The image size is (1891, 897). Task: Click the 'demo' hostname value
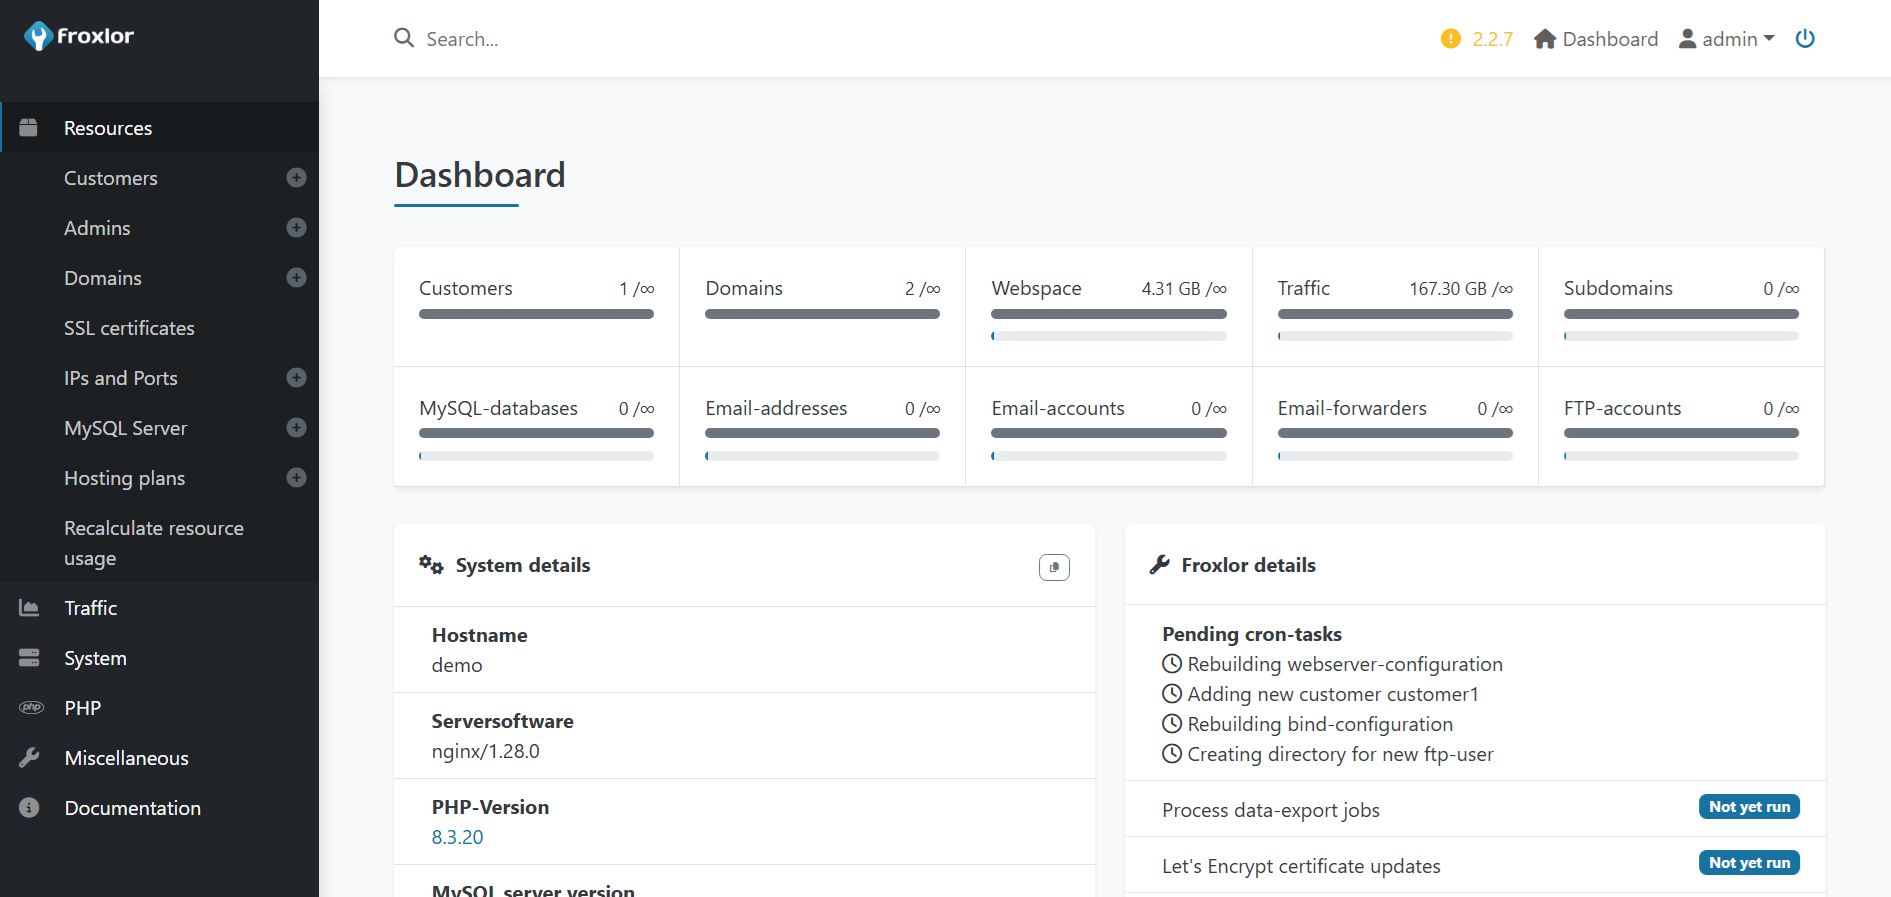pyautogui.click(x=457, y=665)
